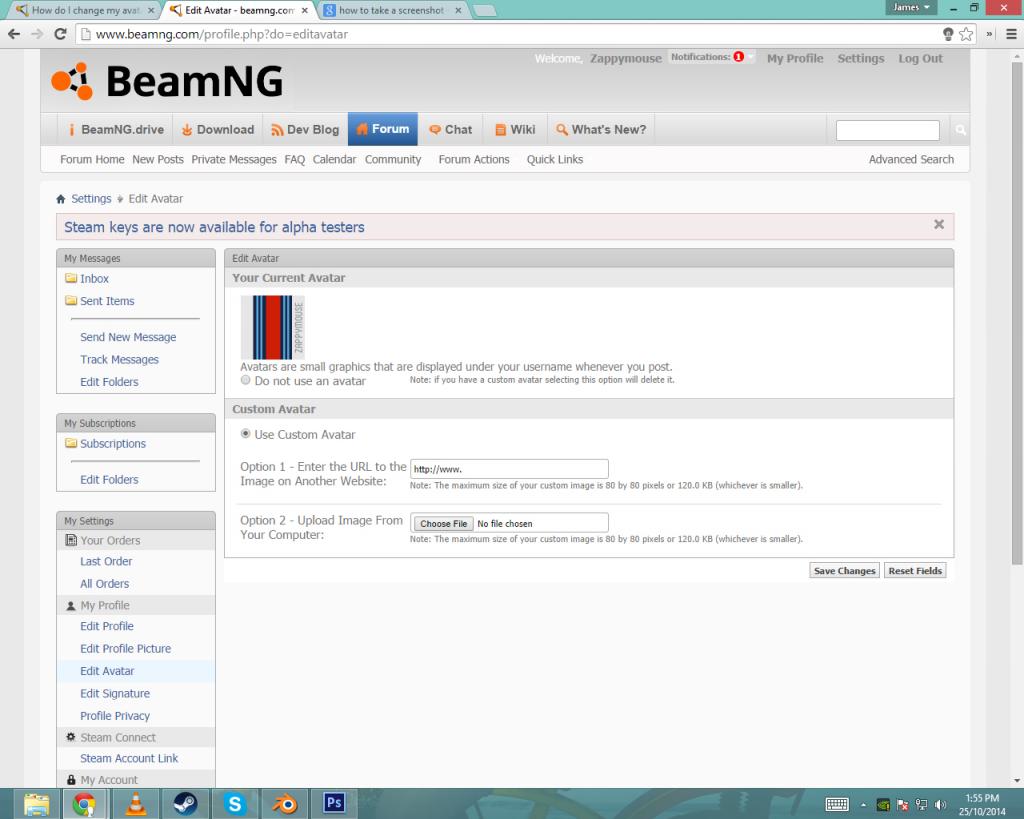Open Skype from the taskbar
Image resolution: width=1024 pixels, height=819 pixels.
tap(234, 803)
